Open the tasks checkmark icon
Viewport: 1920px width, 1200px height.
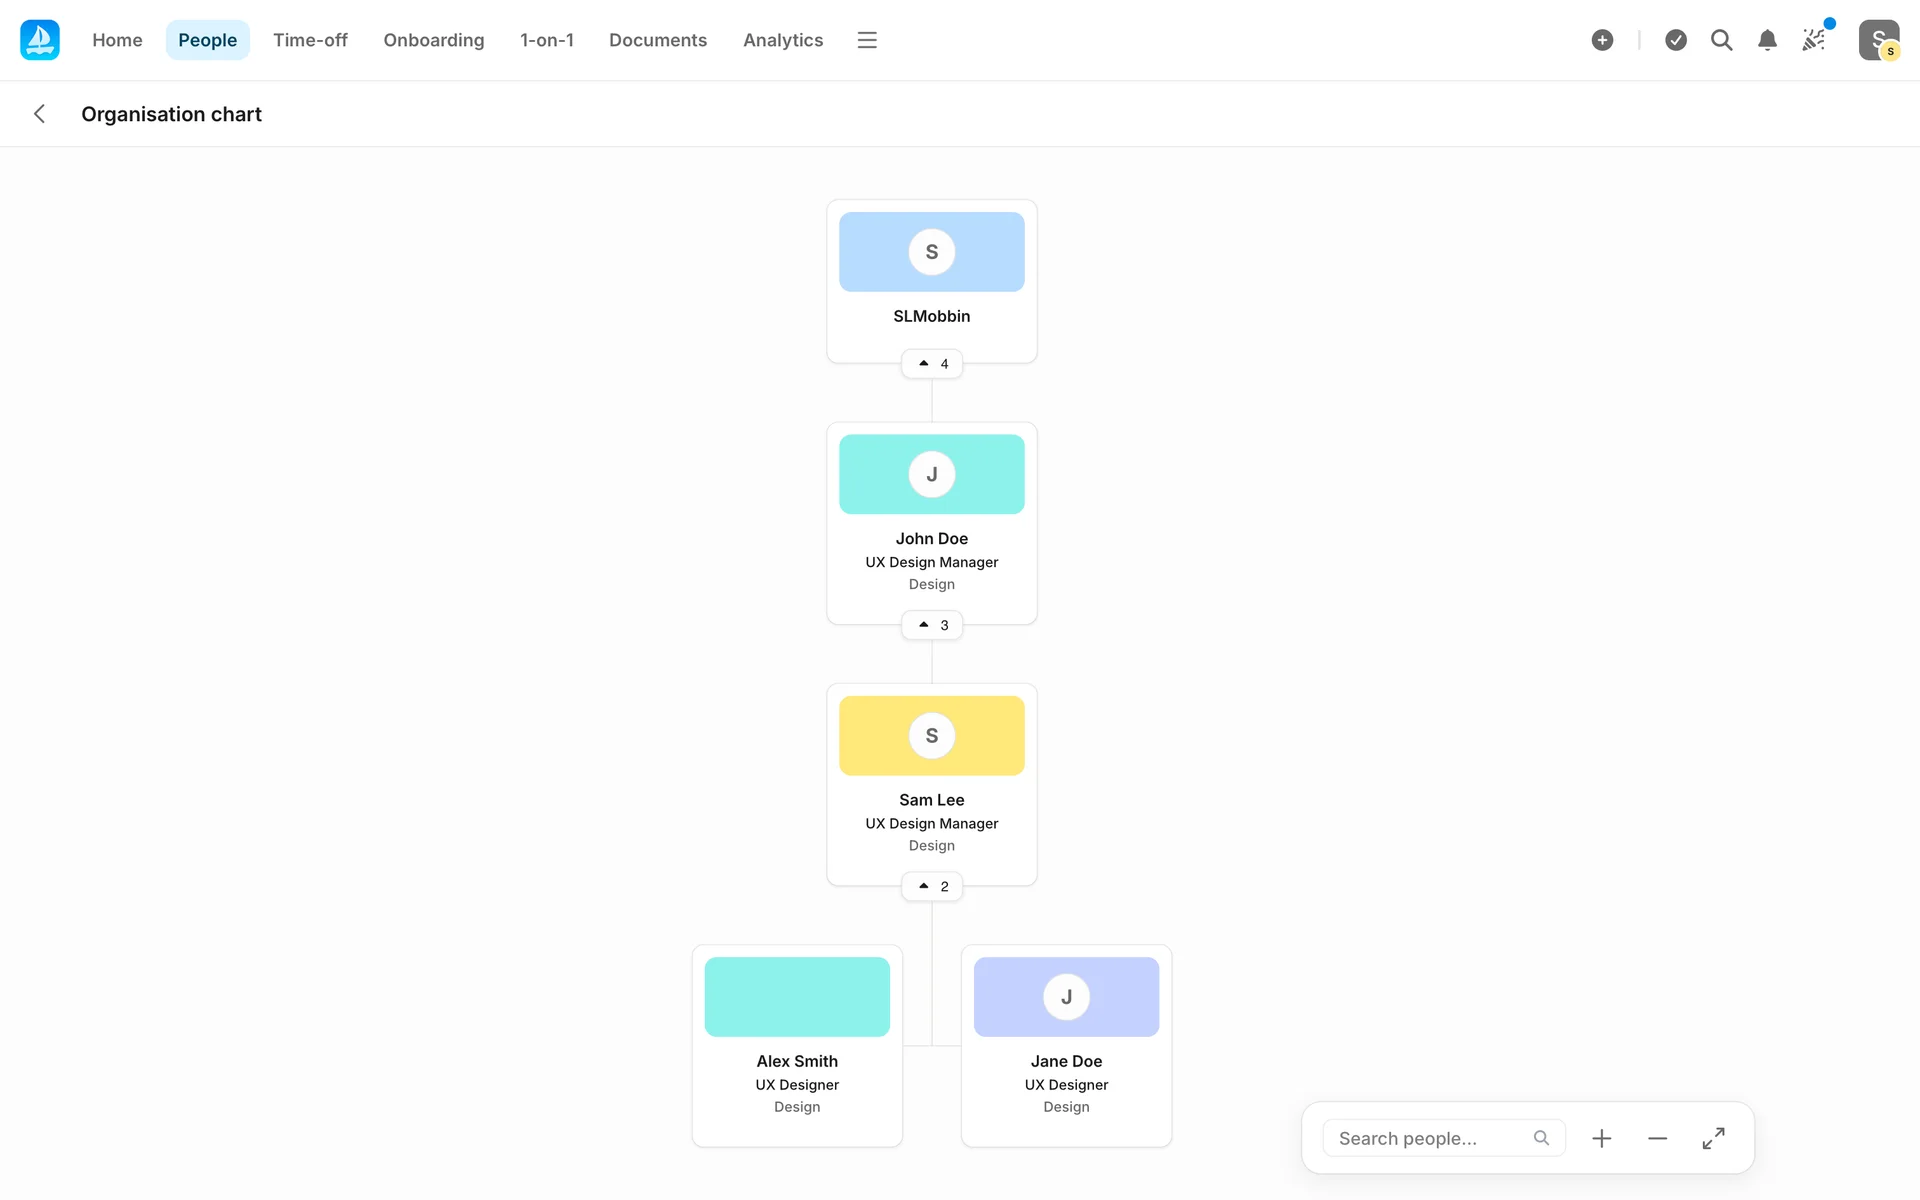[1676, 40]
